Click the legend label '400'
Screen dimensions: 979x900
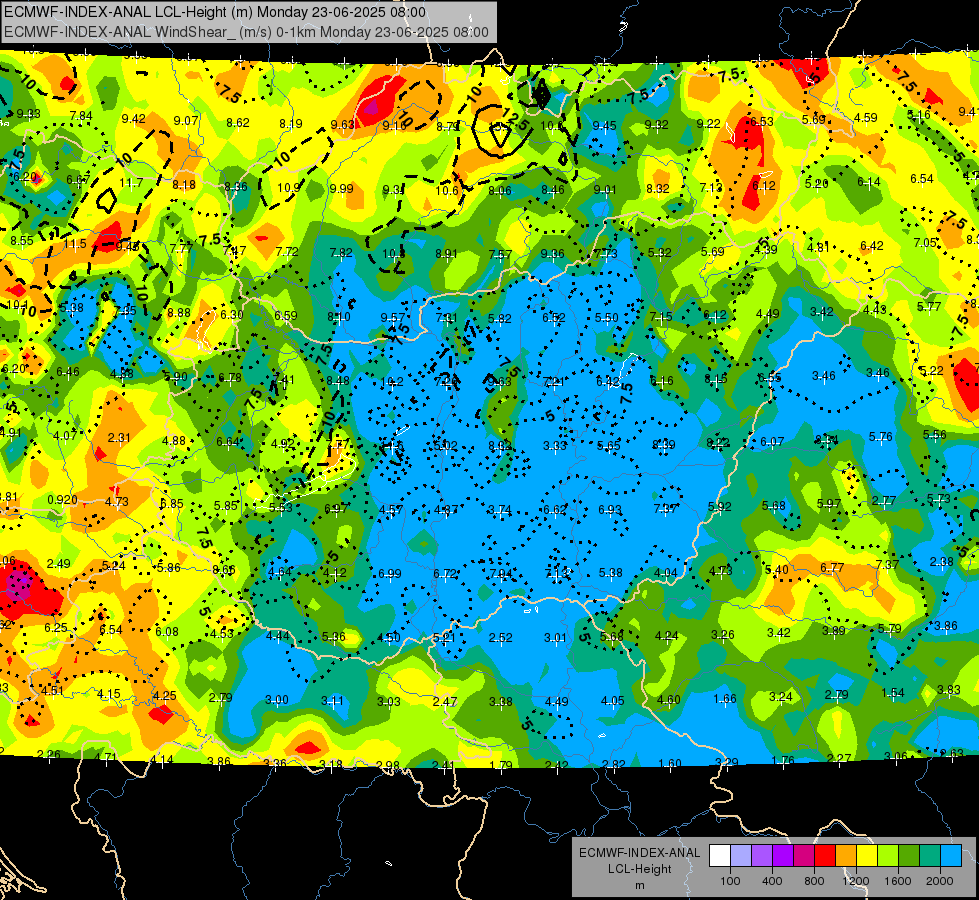point(772,881)
